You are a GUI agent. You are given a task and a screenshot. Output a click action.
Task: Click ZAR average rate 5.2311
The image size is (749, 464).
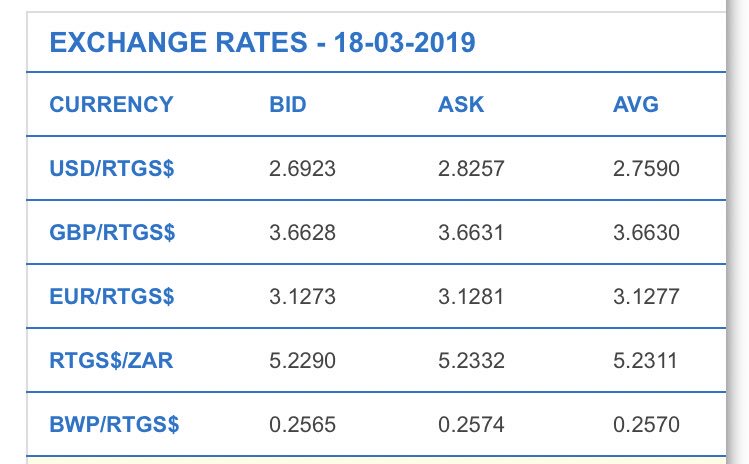click(x=645, y=360)
